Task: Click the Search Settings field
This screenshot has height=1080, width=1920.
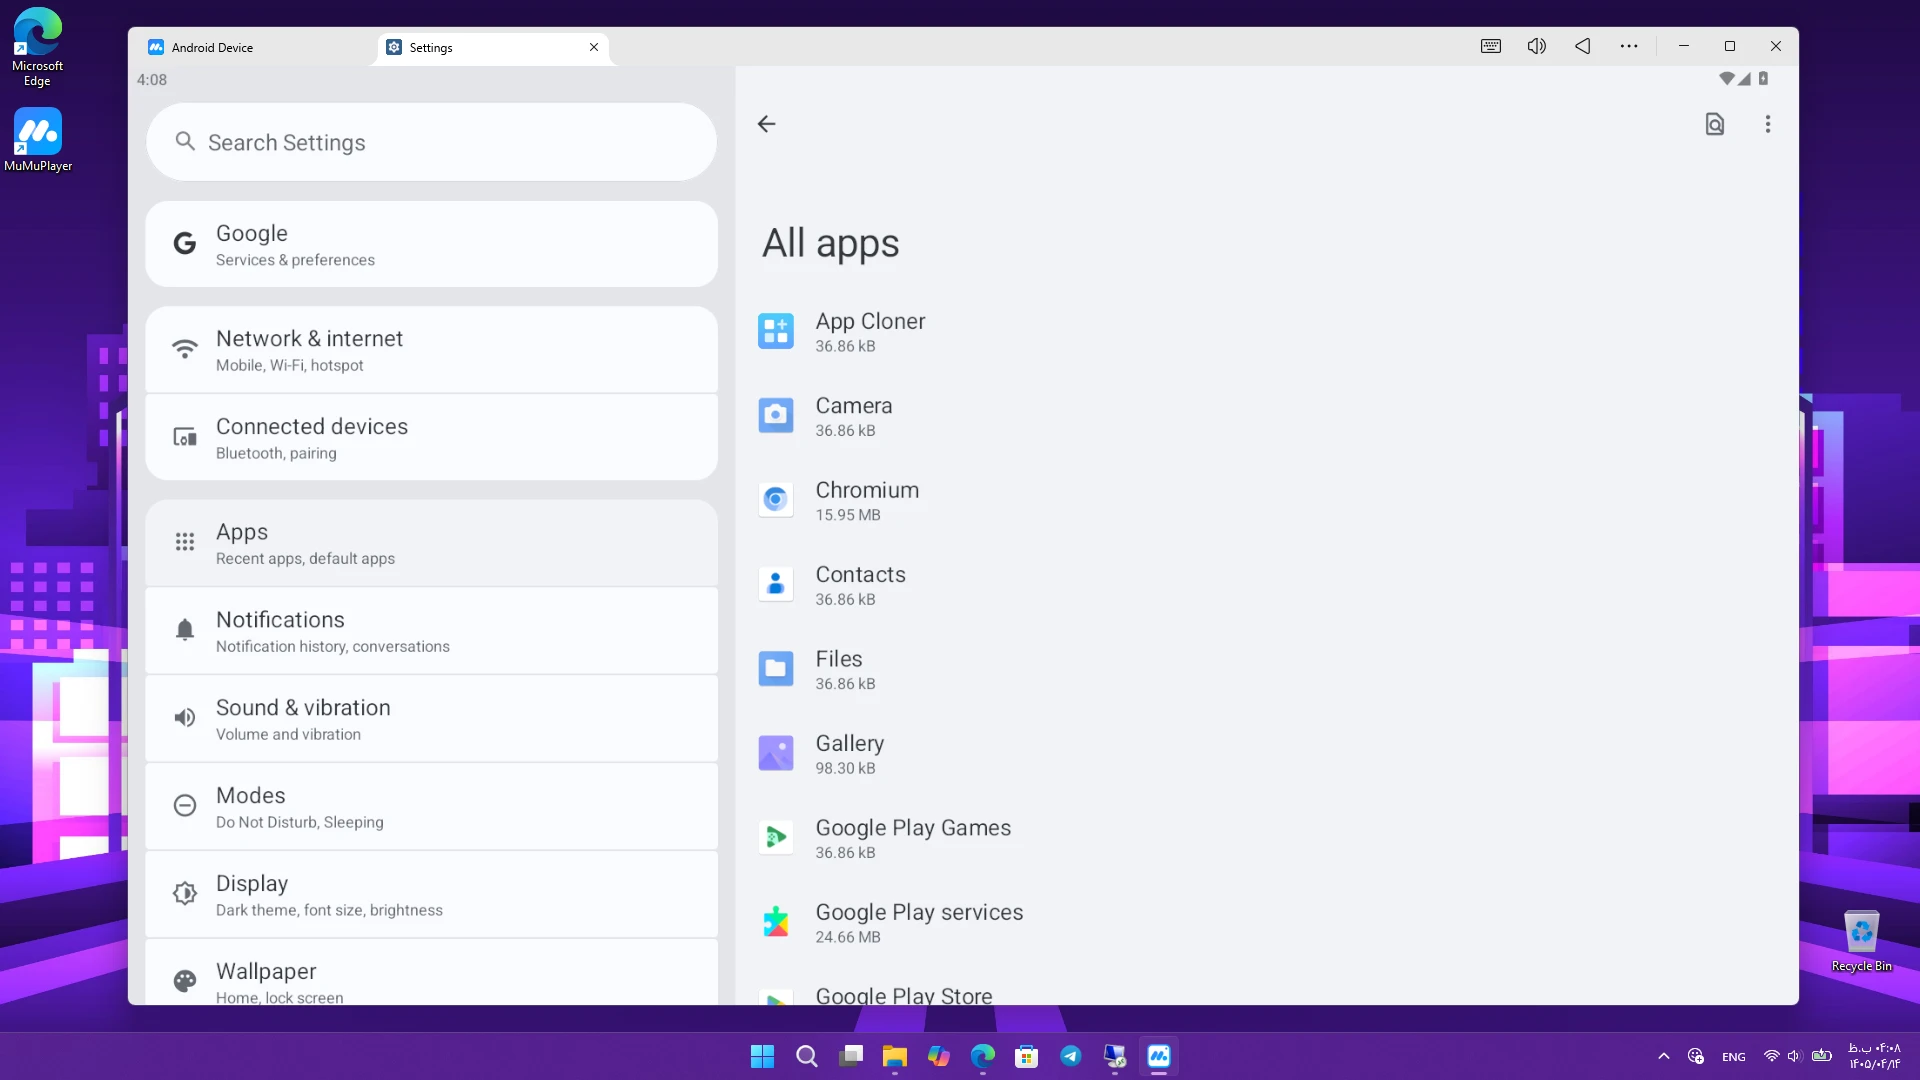Action: click(x=431, y=142)
